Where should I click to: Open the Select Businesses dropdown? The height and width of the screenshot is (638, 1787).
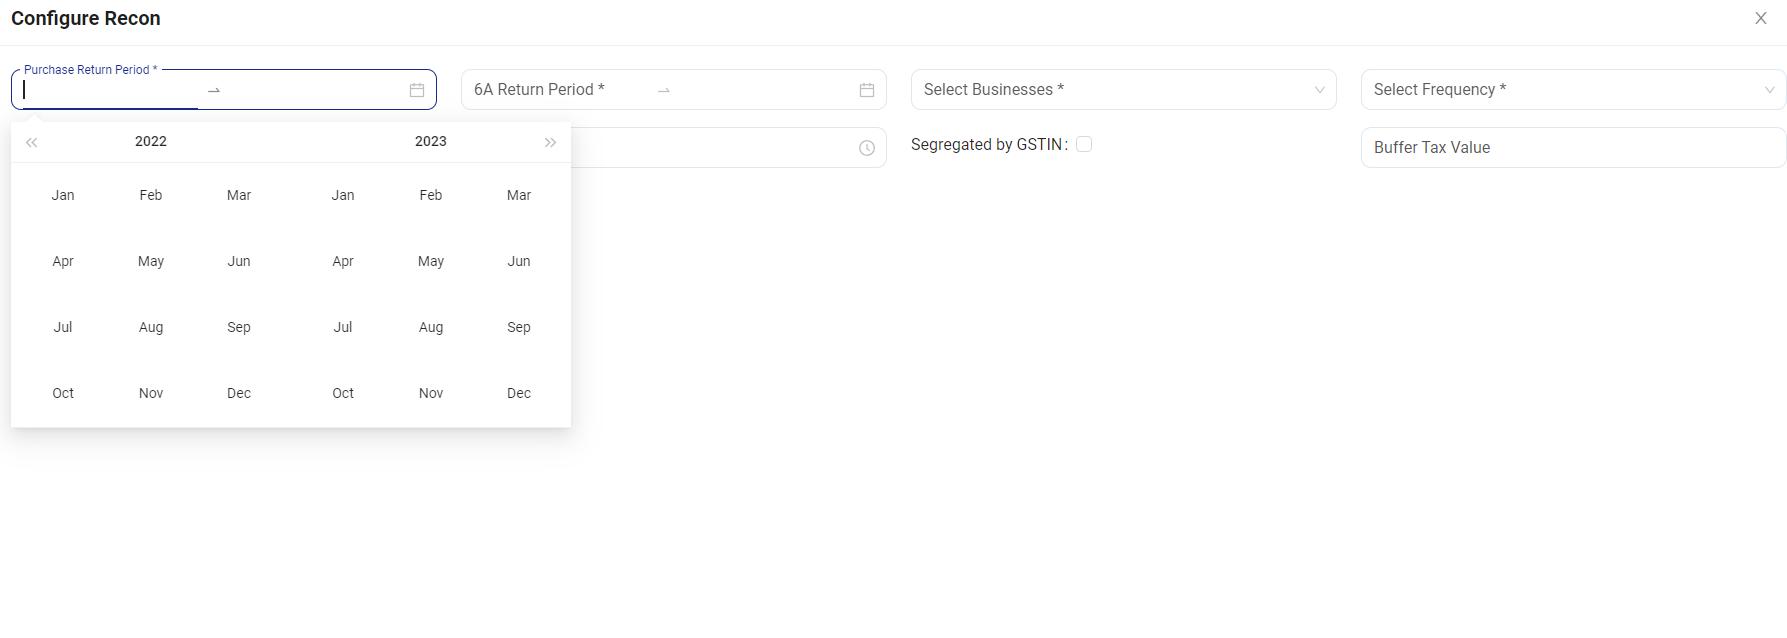pos(1123,90)
